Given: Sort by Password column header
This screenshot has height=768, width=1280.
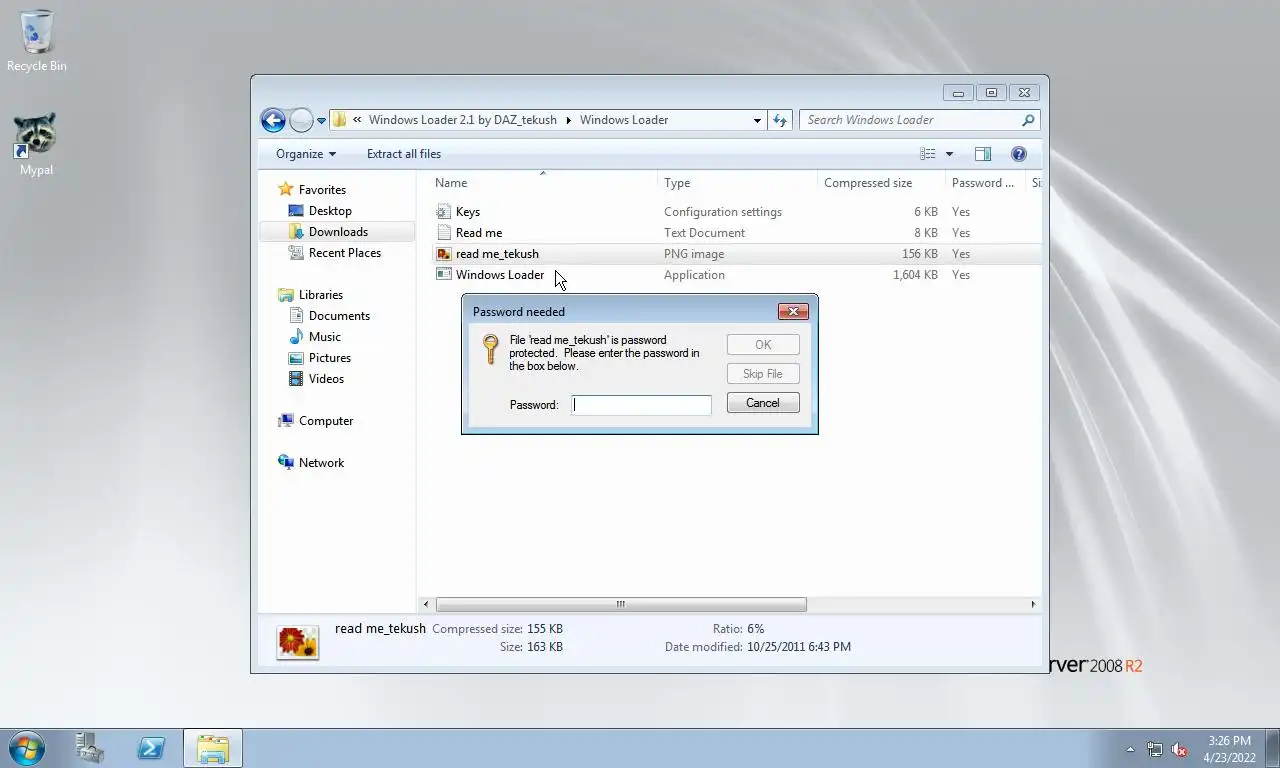Looking at the screenshot, I should pyautogui.click(x=985, y=183).
